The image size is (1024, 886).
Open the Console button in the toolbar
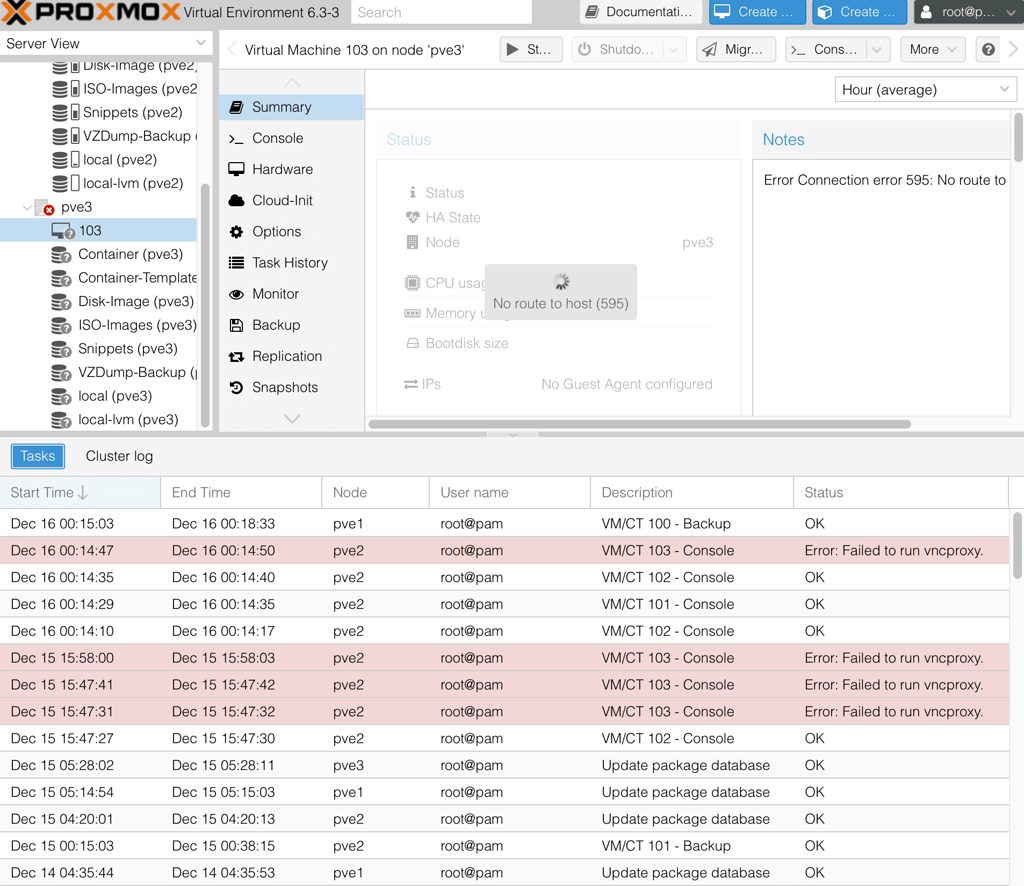826,50
